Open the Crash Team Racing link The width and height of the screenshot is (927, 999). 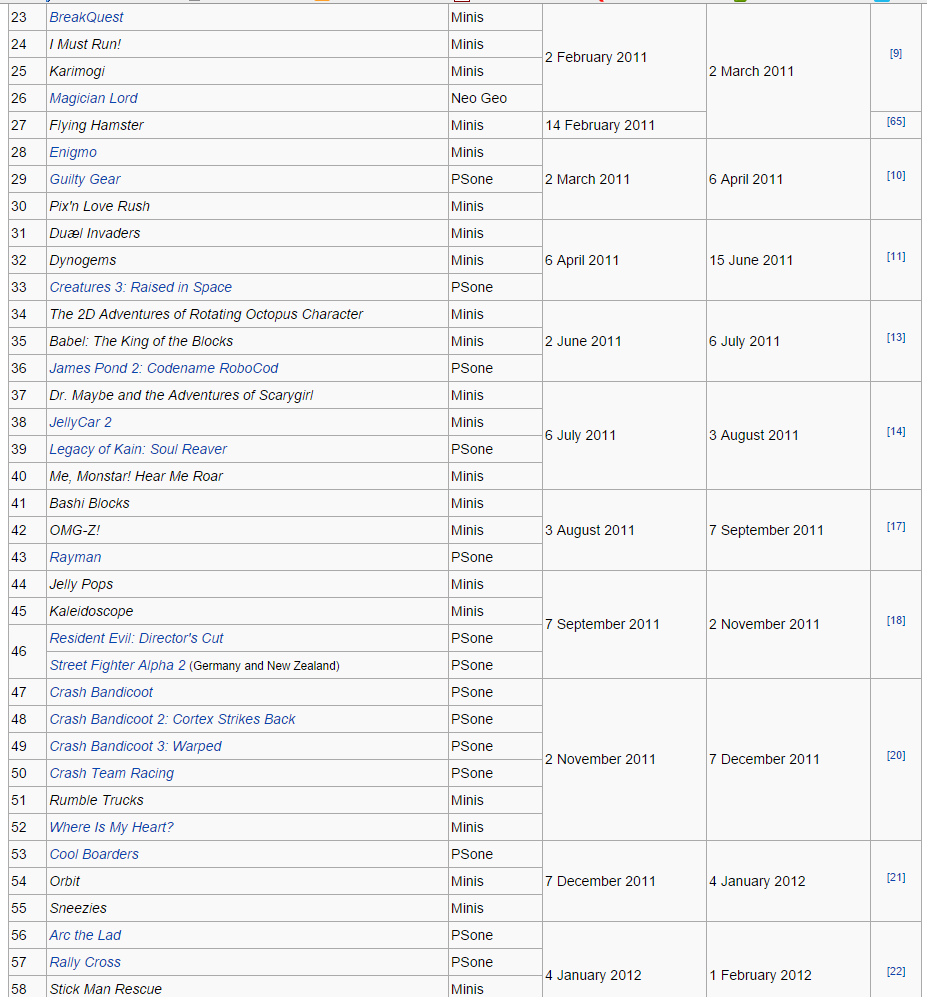pyautogui.click(x=111, y=773)
